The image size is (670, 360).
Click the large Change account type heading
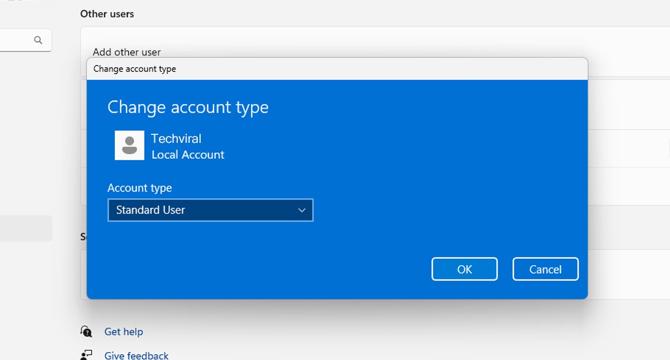(188, 107)
